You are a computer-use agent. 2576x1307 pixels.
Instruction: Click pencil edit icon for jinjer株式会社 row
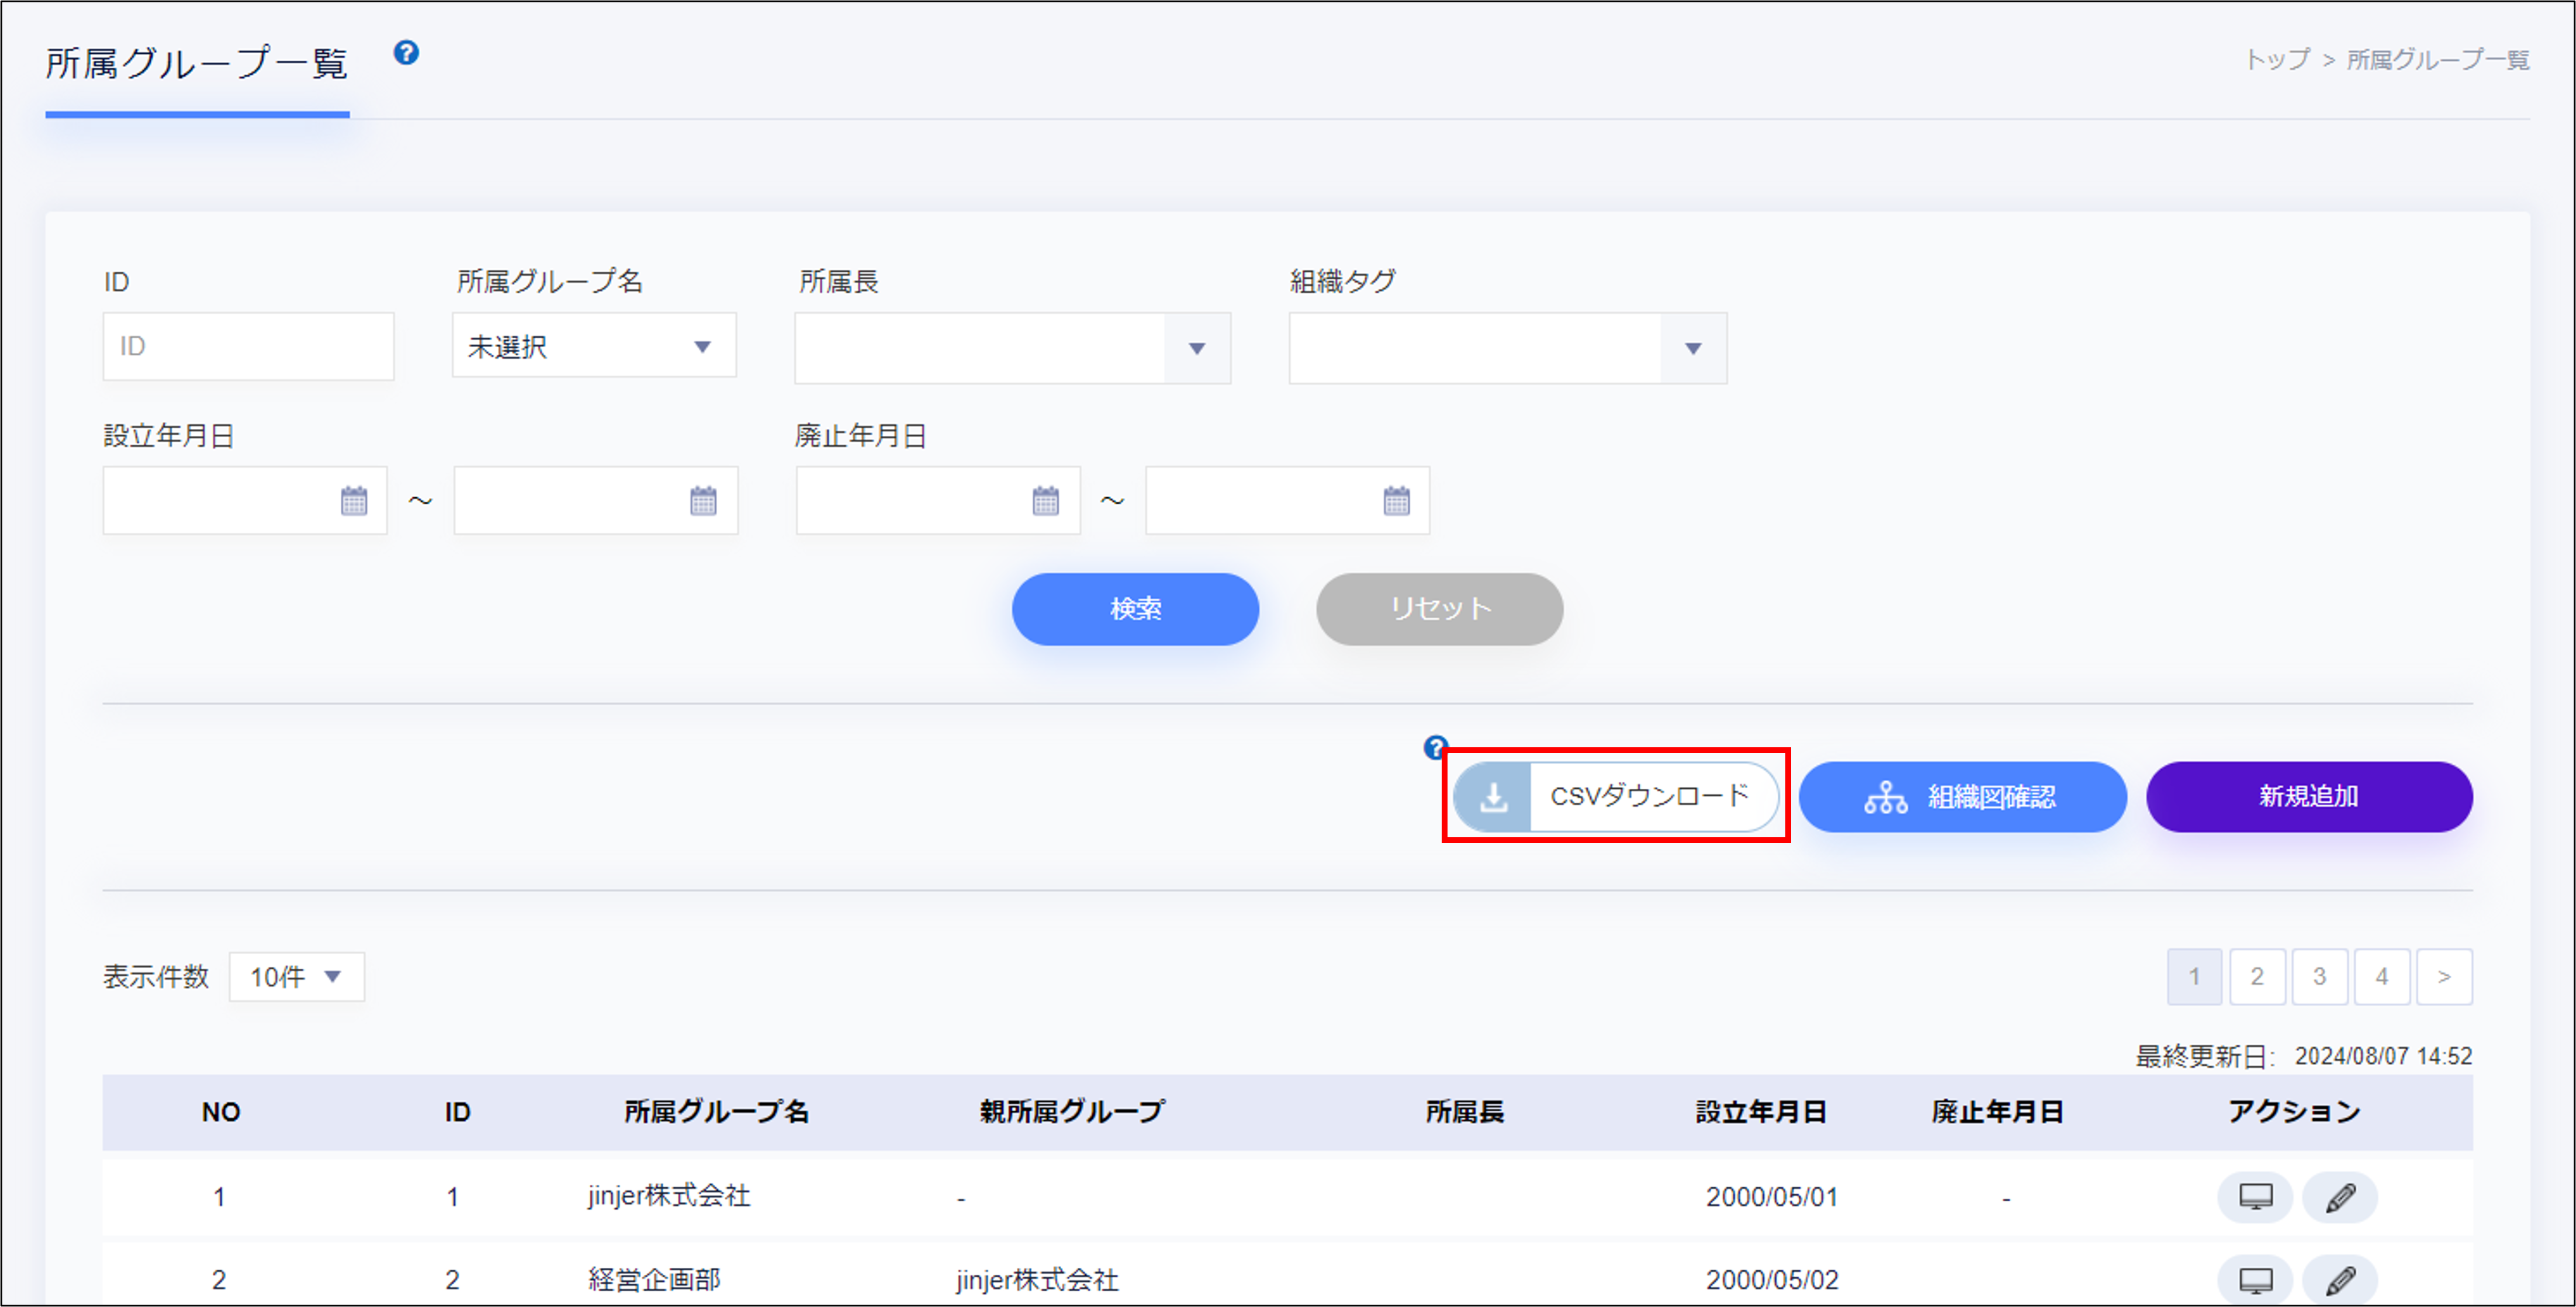2340,1197
